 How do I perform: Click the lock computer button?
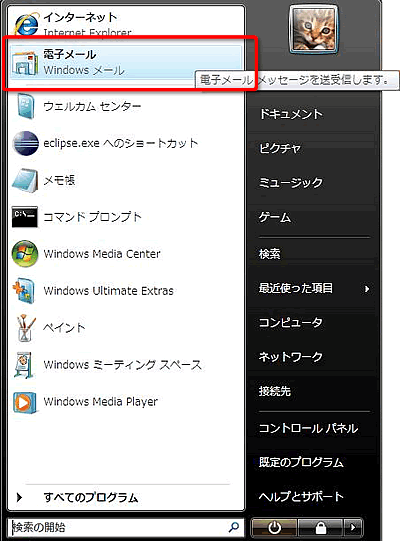click(321, 527)
